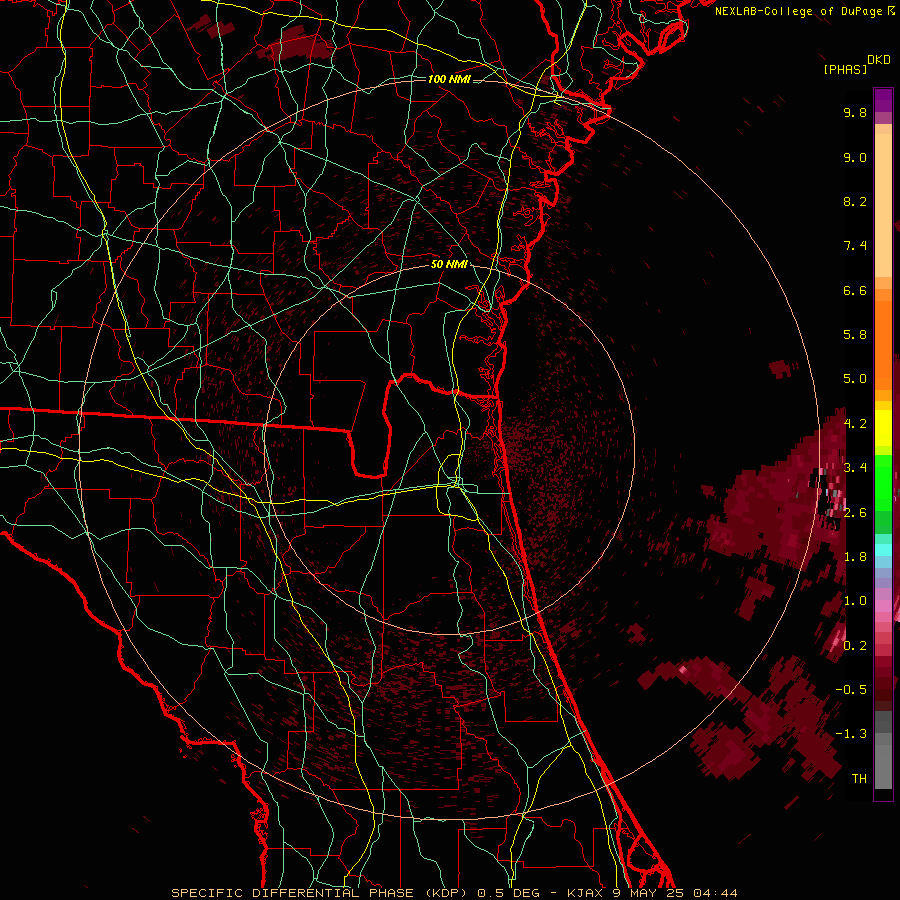The height and width of the screenshot is (900, 900).
Task: Pick the yellow segment of the color bar
Action: tap(883, 428)
